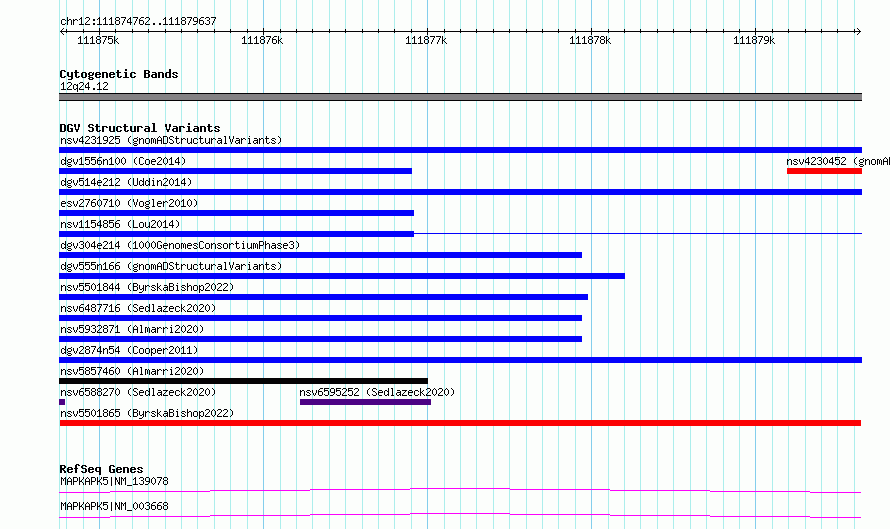Select the 12q24.12 band label
This screenshot has width=890, height=529.
[84, 86]
